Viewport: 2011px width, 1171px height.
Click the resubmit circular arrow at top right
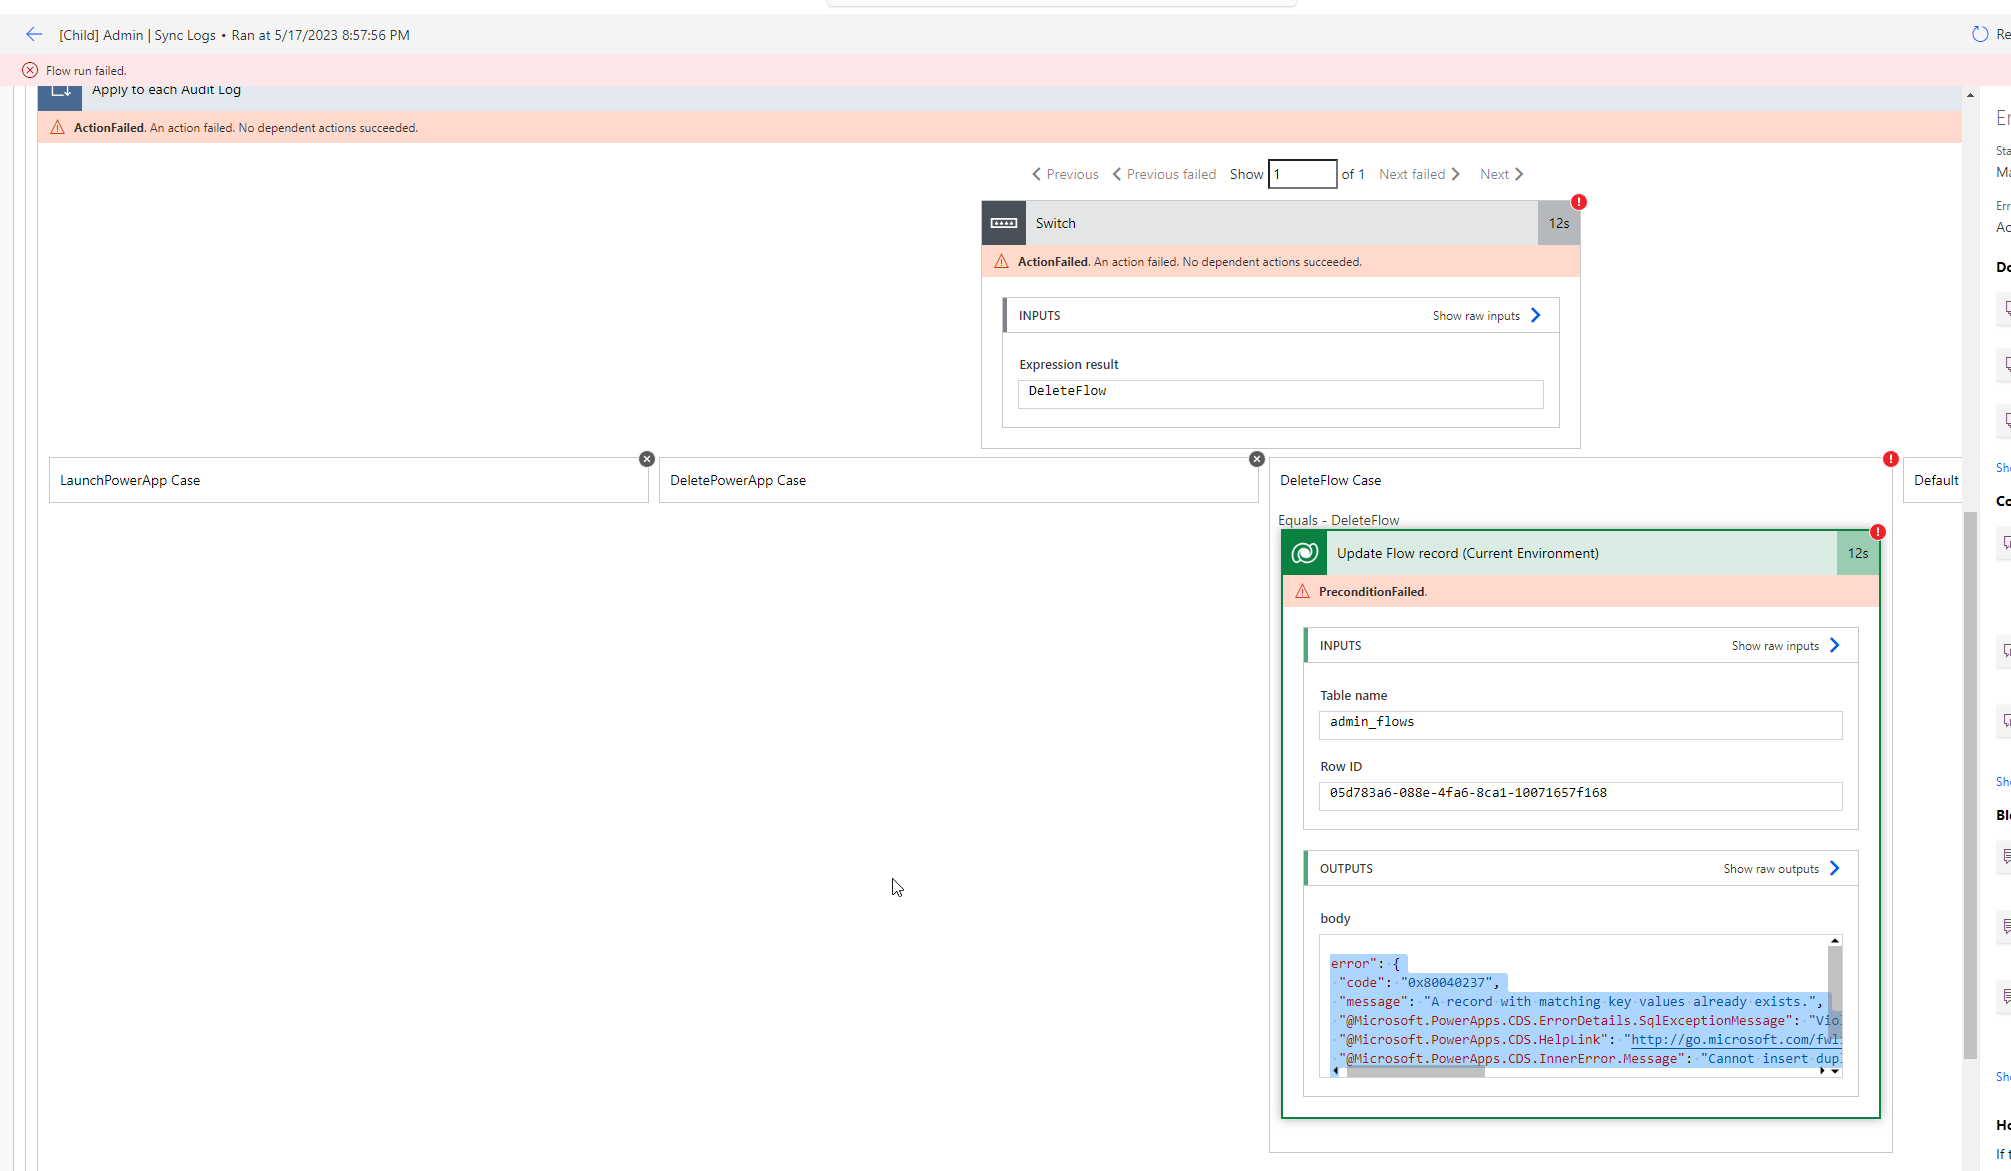point(1982,33)
